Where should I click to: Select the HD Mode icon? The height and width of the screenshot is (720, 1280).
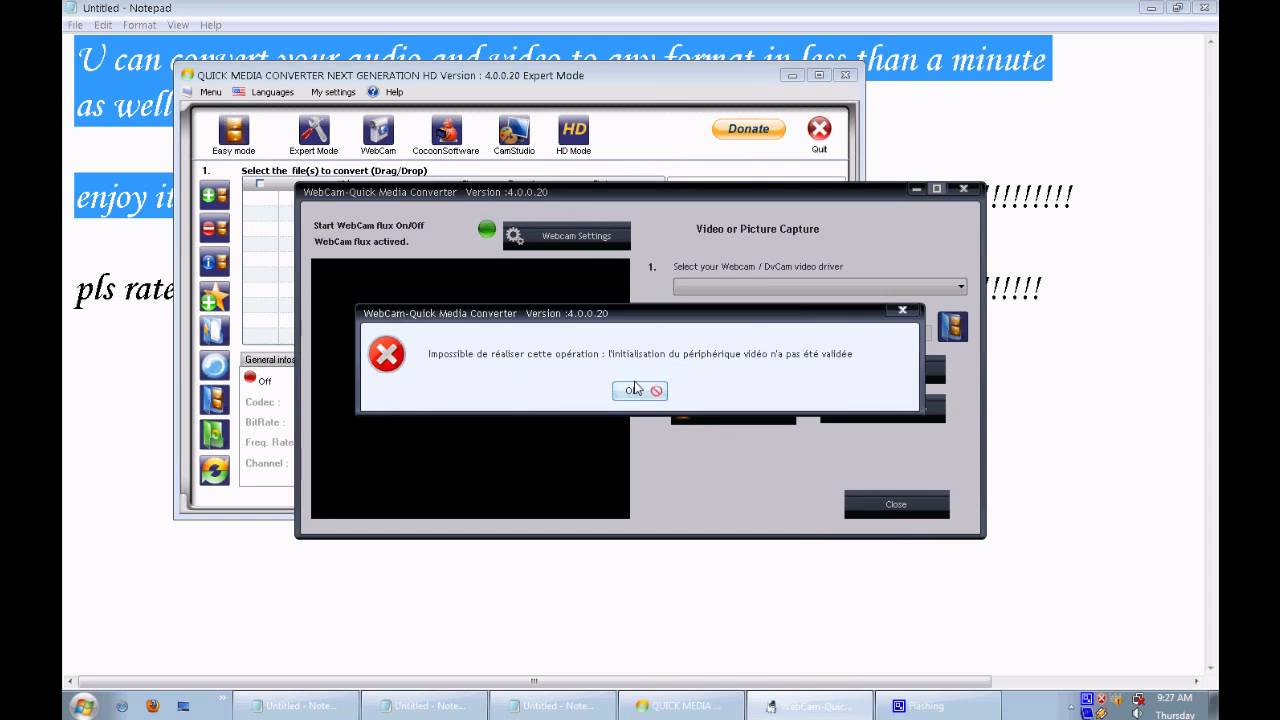tap(574, 130)
